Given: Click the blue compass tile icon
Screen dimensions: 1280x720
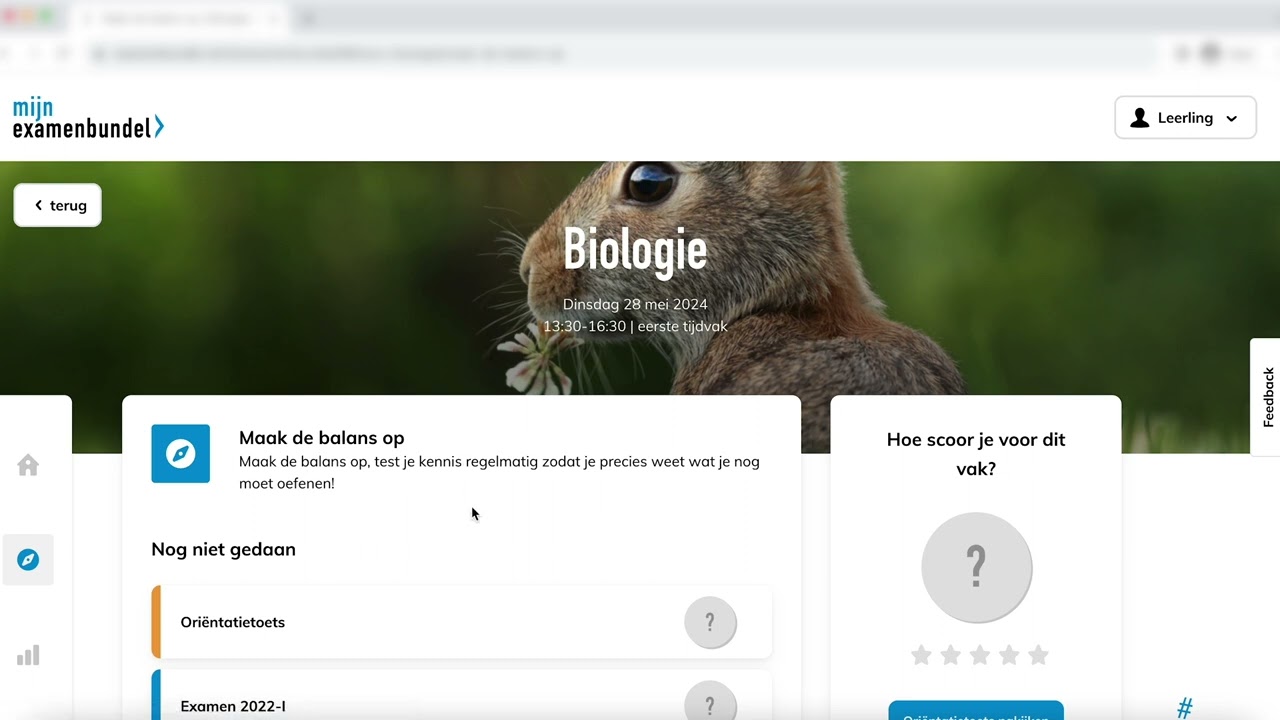Looking at the screenshot, I should [181, 454].
